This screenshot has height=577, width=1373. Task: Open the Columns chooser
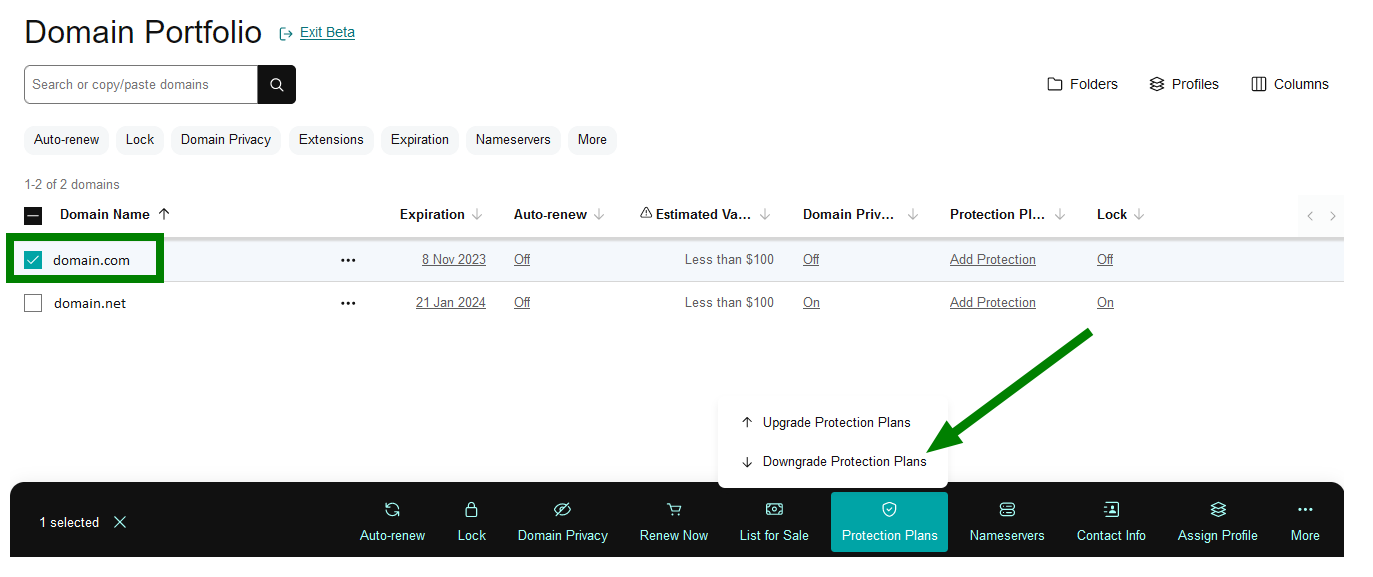(1290, 84)
